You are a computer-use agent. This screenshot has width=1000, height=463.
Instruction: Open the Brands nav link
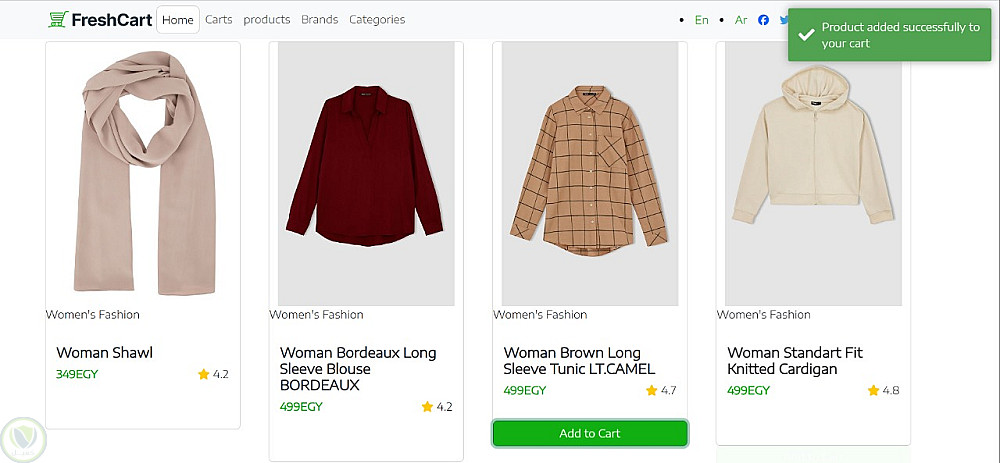point(320,19)
